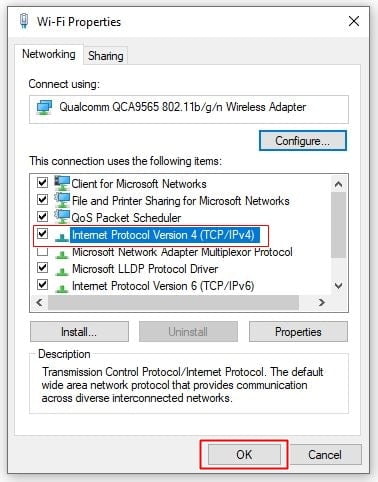Screen dimensions: 378x482
Task: Click the Configure... button
Action: pos(303,141)
